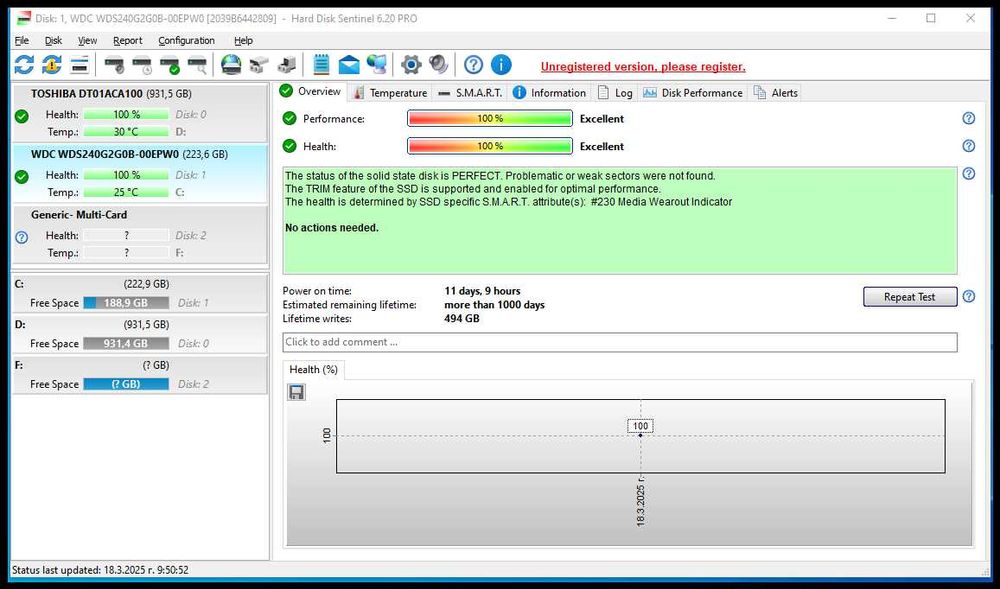Switch to the Temperature tab
The height and width of the screenshot is (589, 1000).
click(x=390, y=92)
